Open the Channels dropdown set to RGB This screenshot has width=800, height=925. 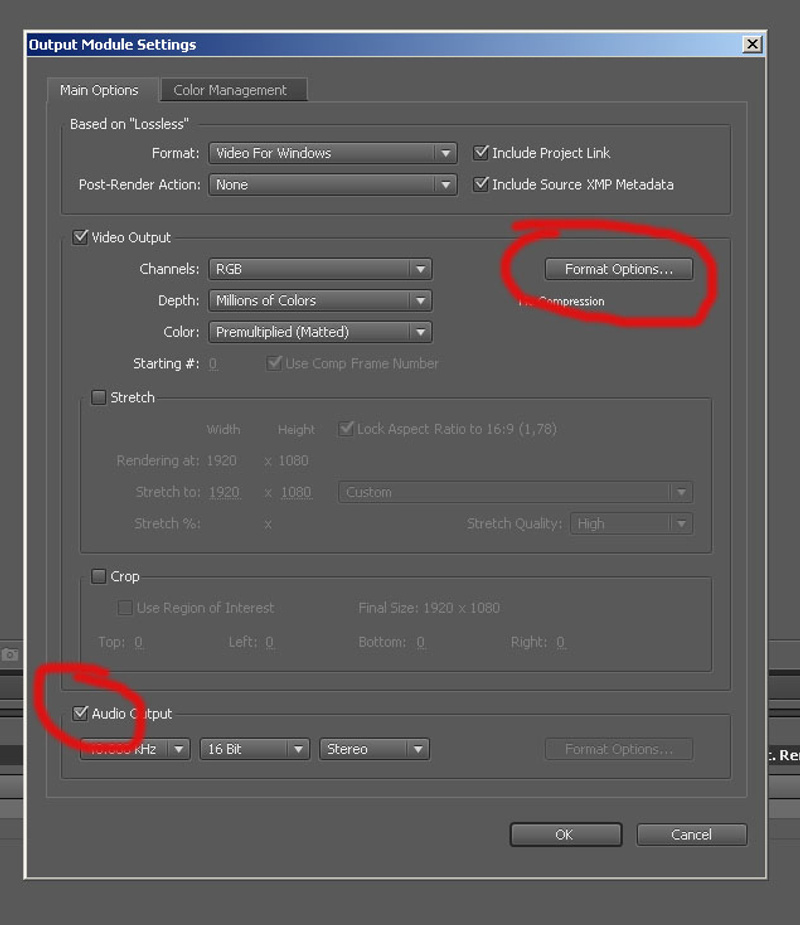coord(320,269)
